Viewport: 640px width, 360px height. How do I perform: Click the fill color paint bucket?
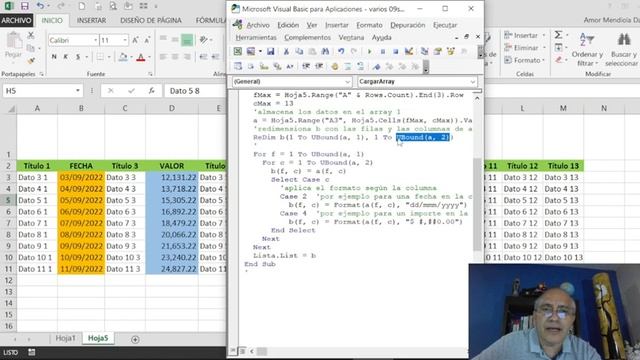coord(122,57)
